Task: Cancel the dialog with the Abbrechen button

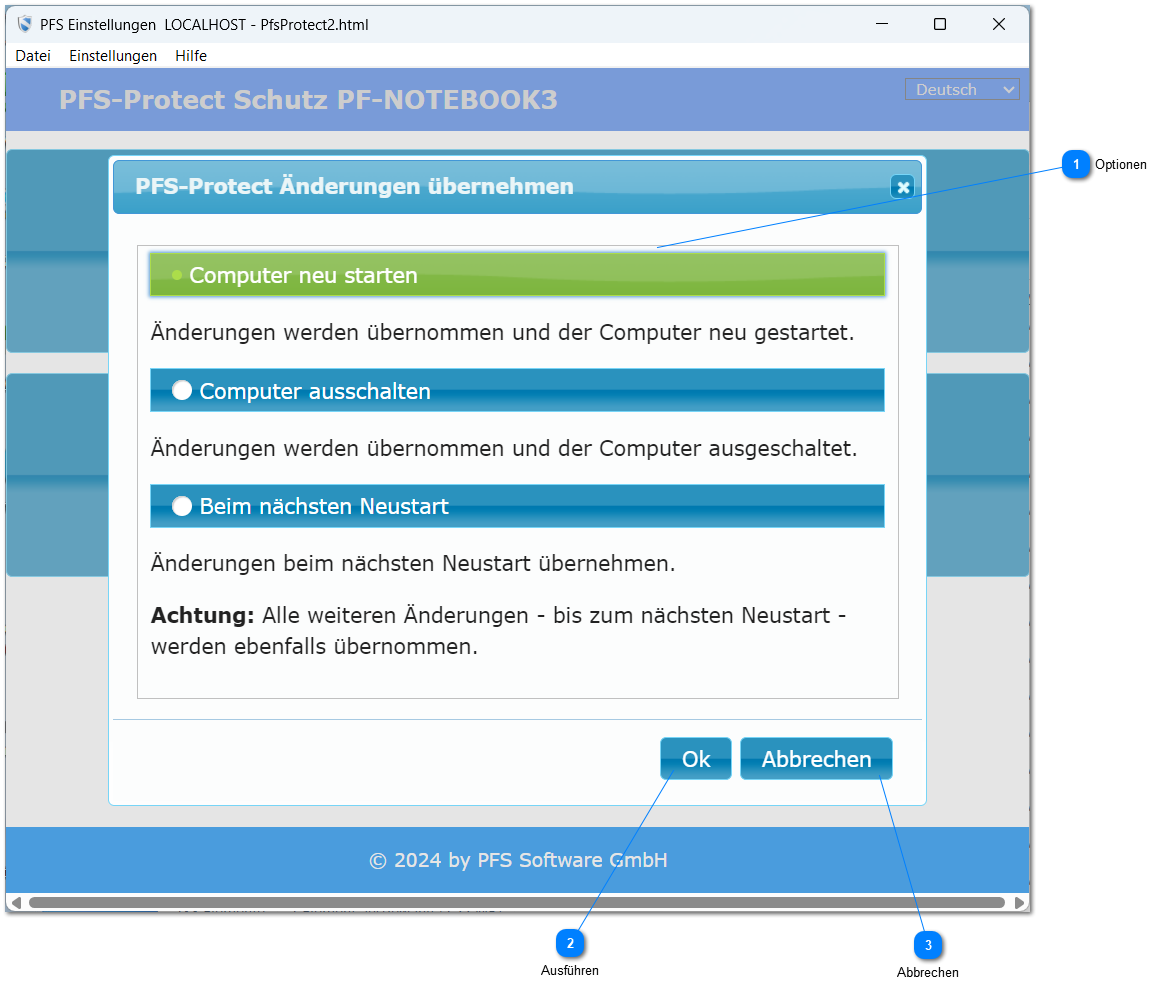Action: [816, 758]
